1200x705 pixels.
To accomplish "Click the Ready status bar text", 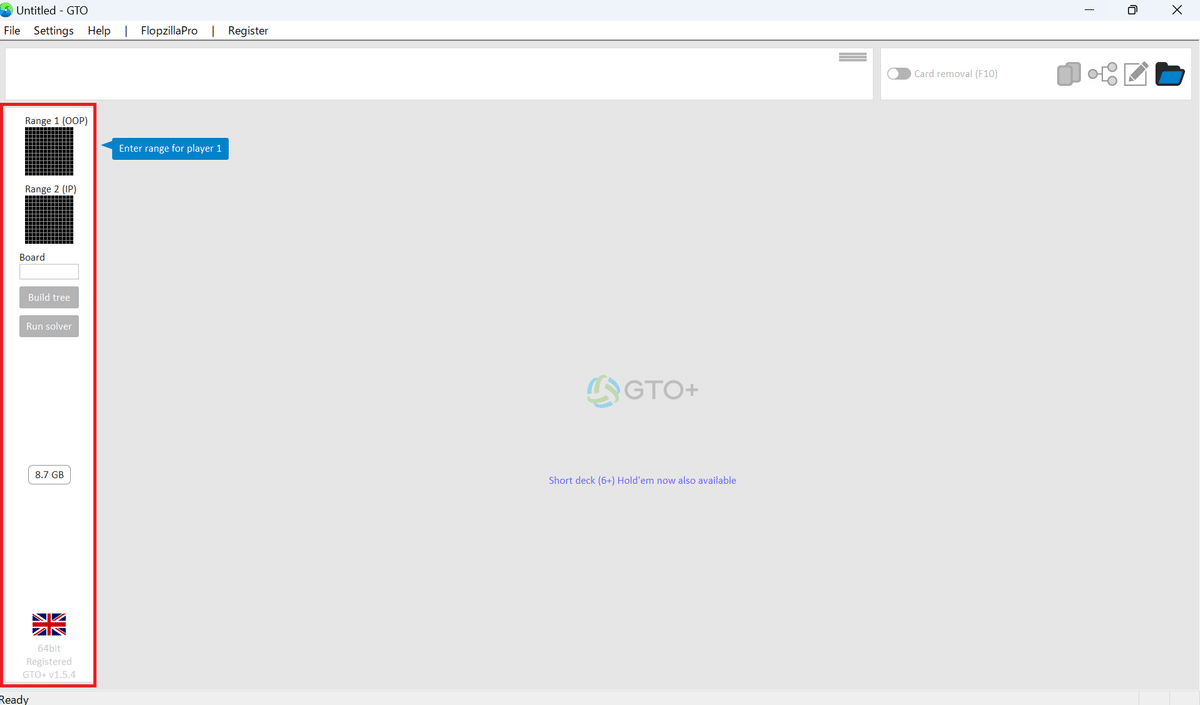I will 15,700.
